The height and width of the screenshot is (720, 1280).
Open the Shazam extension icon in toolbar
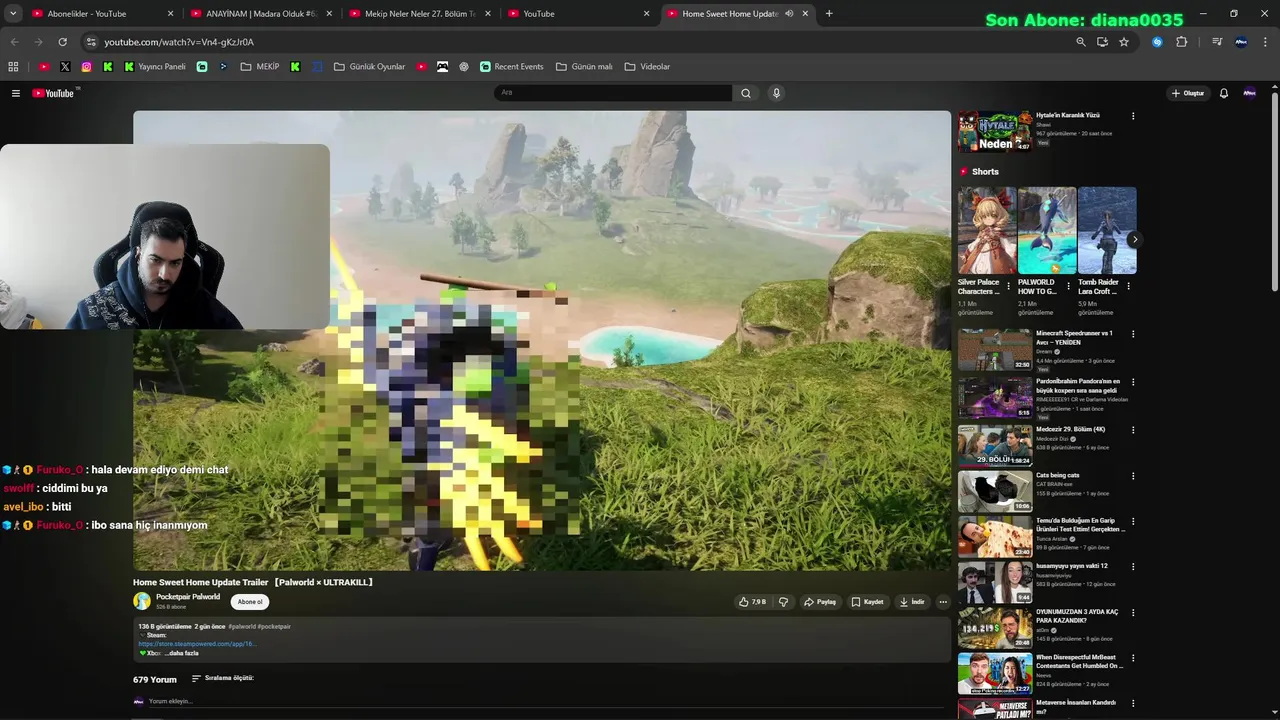tap(1157, 42)
